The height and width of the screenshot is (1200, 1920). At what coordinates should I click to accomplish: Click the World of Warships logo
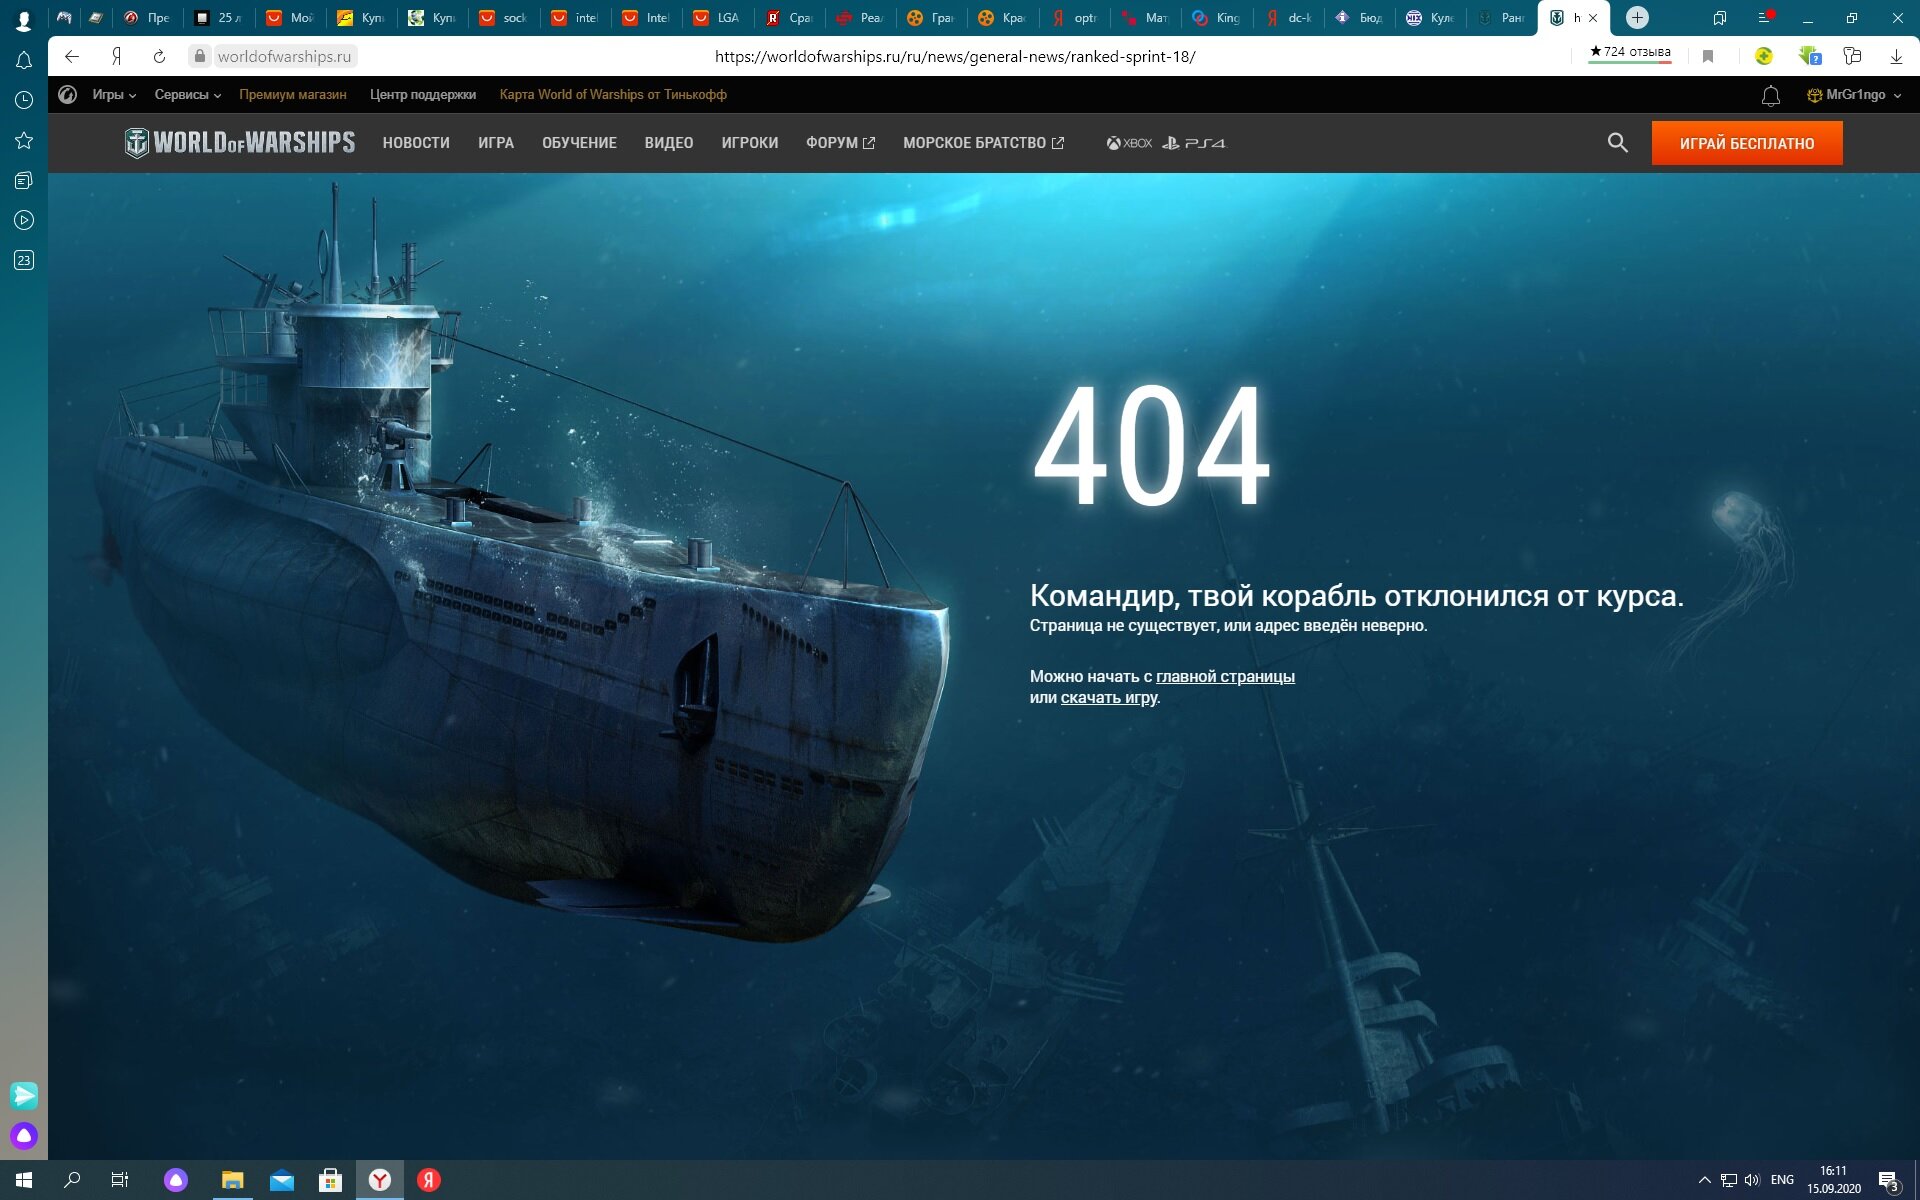[x=240, y=143]
